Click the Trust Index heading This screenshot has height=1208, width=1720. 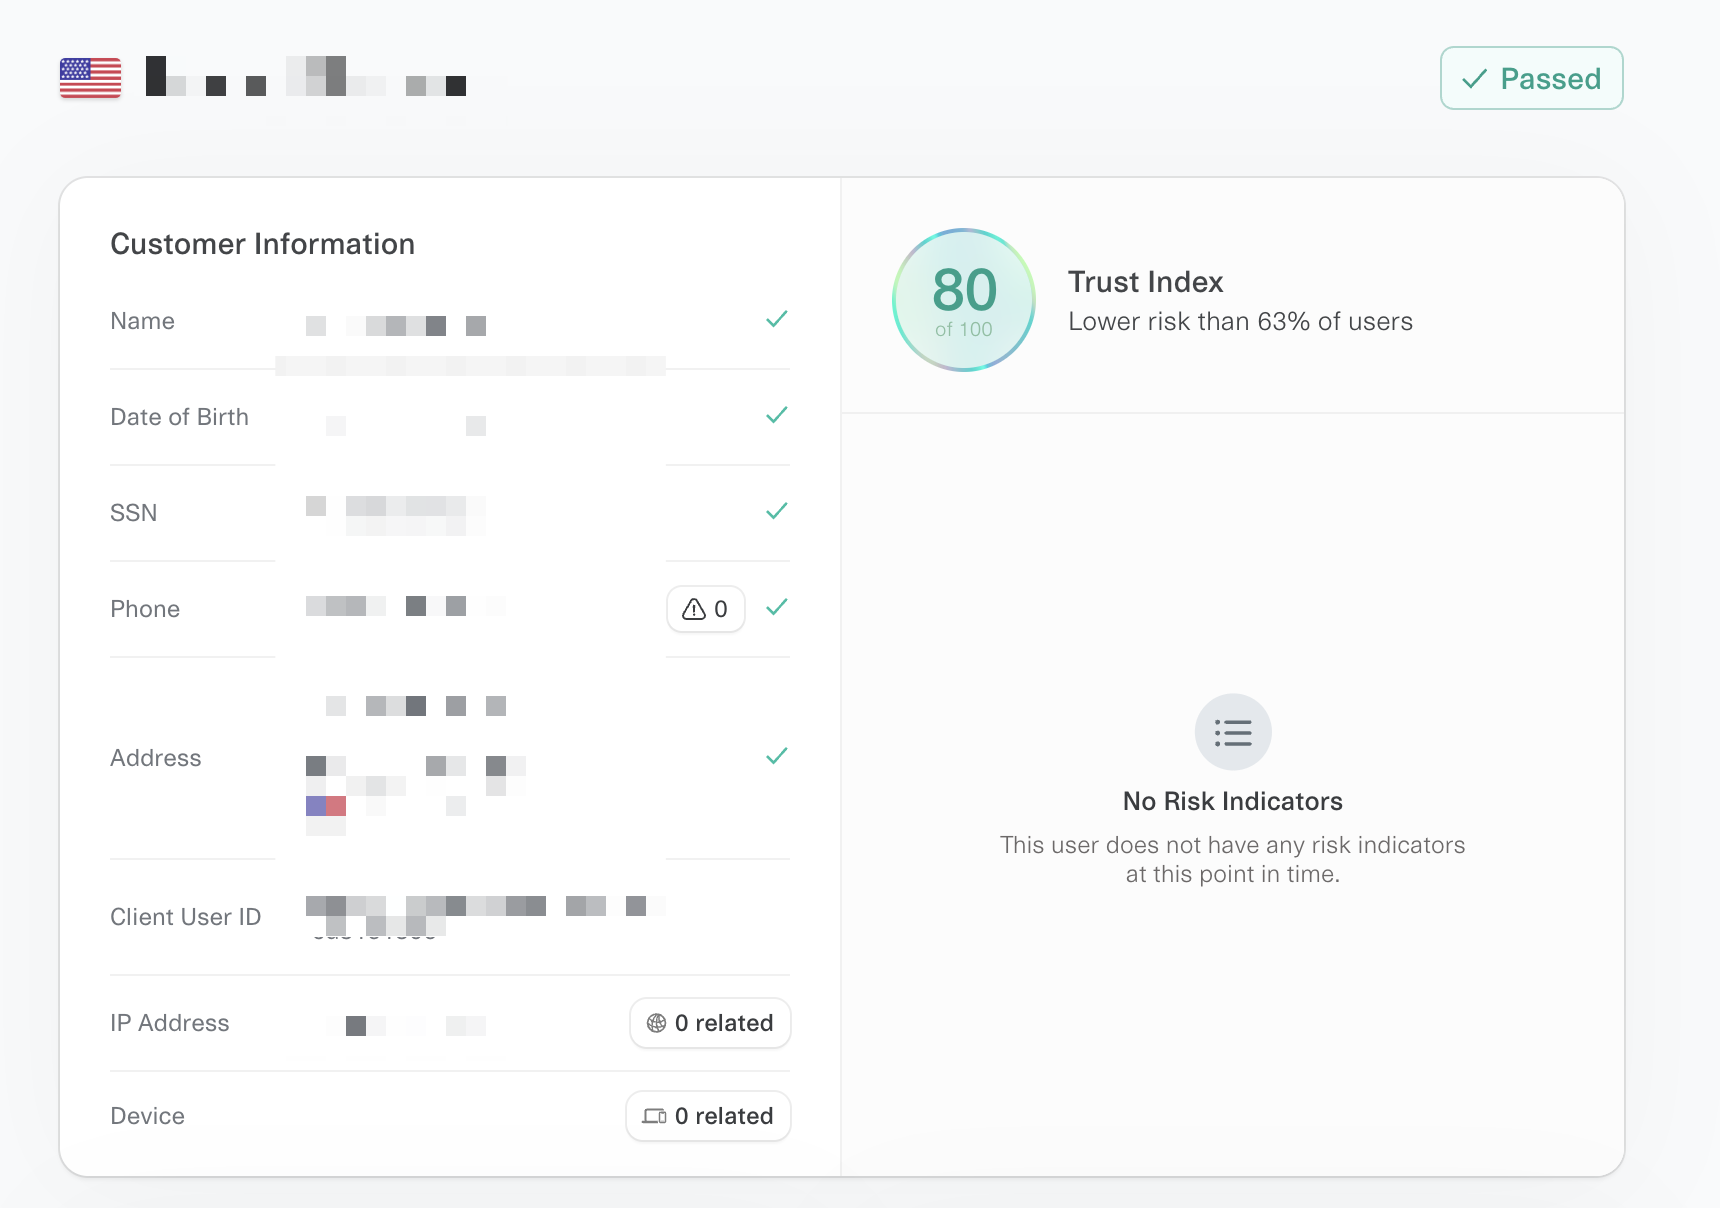[1145, 282]
